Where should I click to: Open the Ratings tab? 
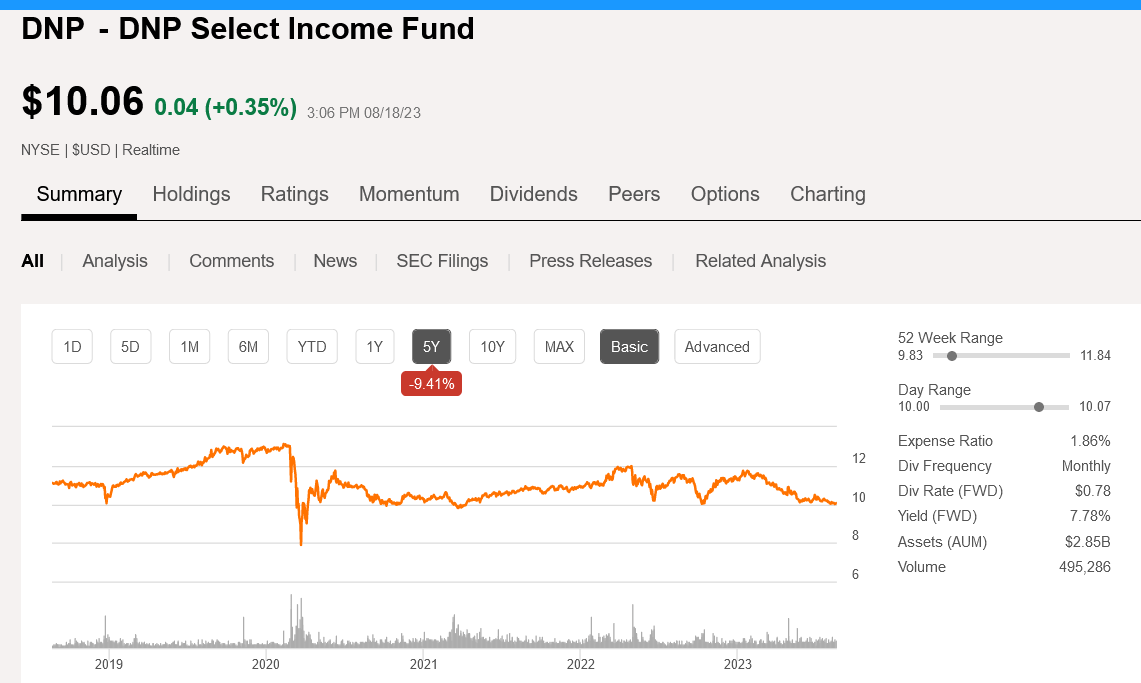click(x=294, y=194)
